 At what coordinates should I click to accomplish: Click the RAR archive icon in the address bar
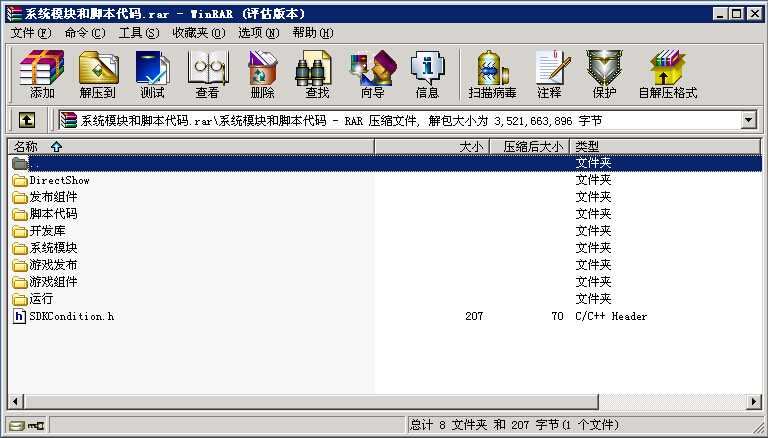point(69,120)
